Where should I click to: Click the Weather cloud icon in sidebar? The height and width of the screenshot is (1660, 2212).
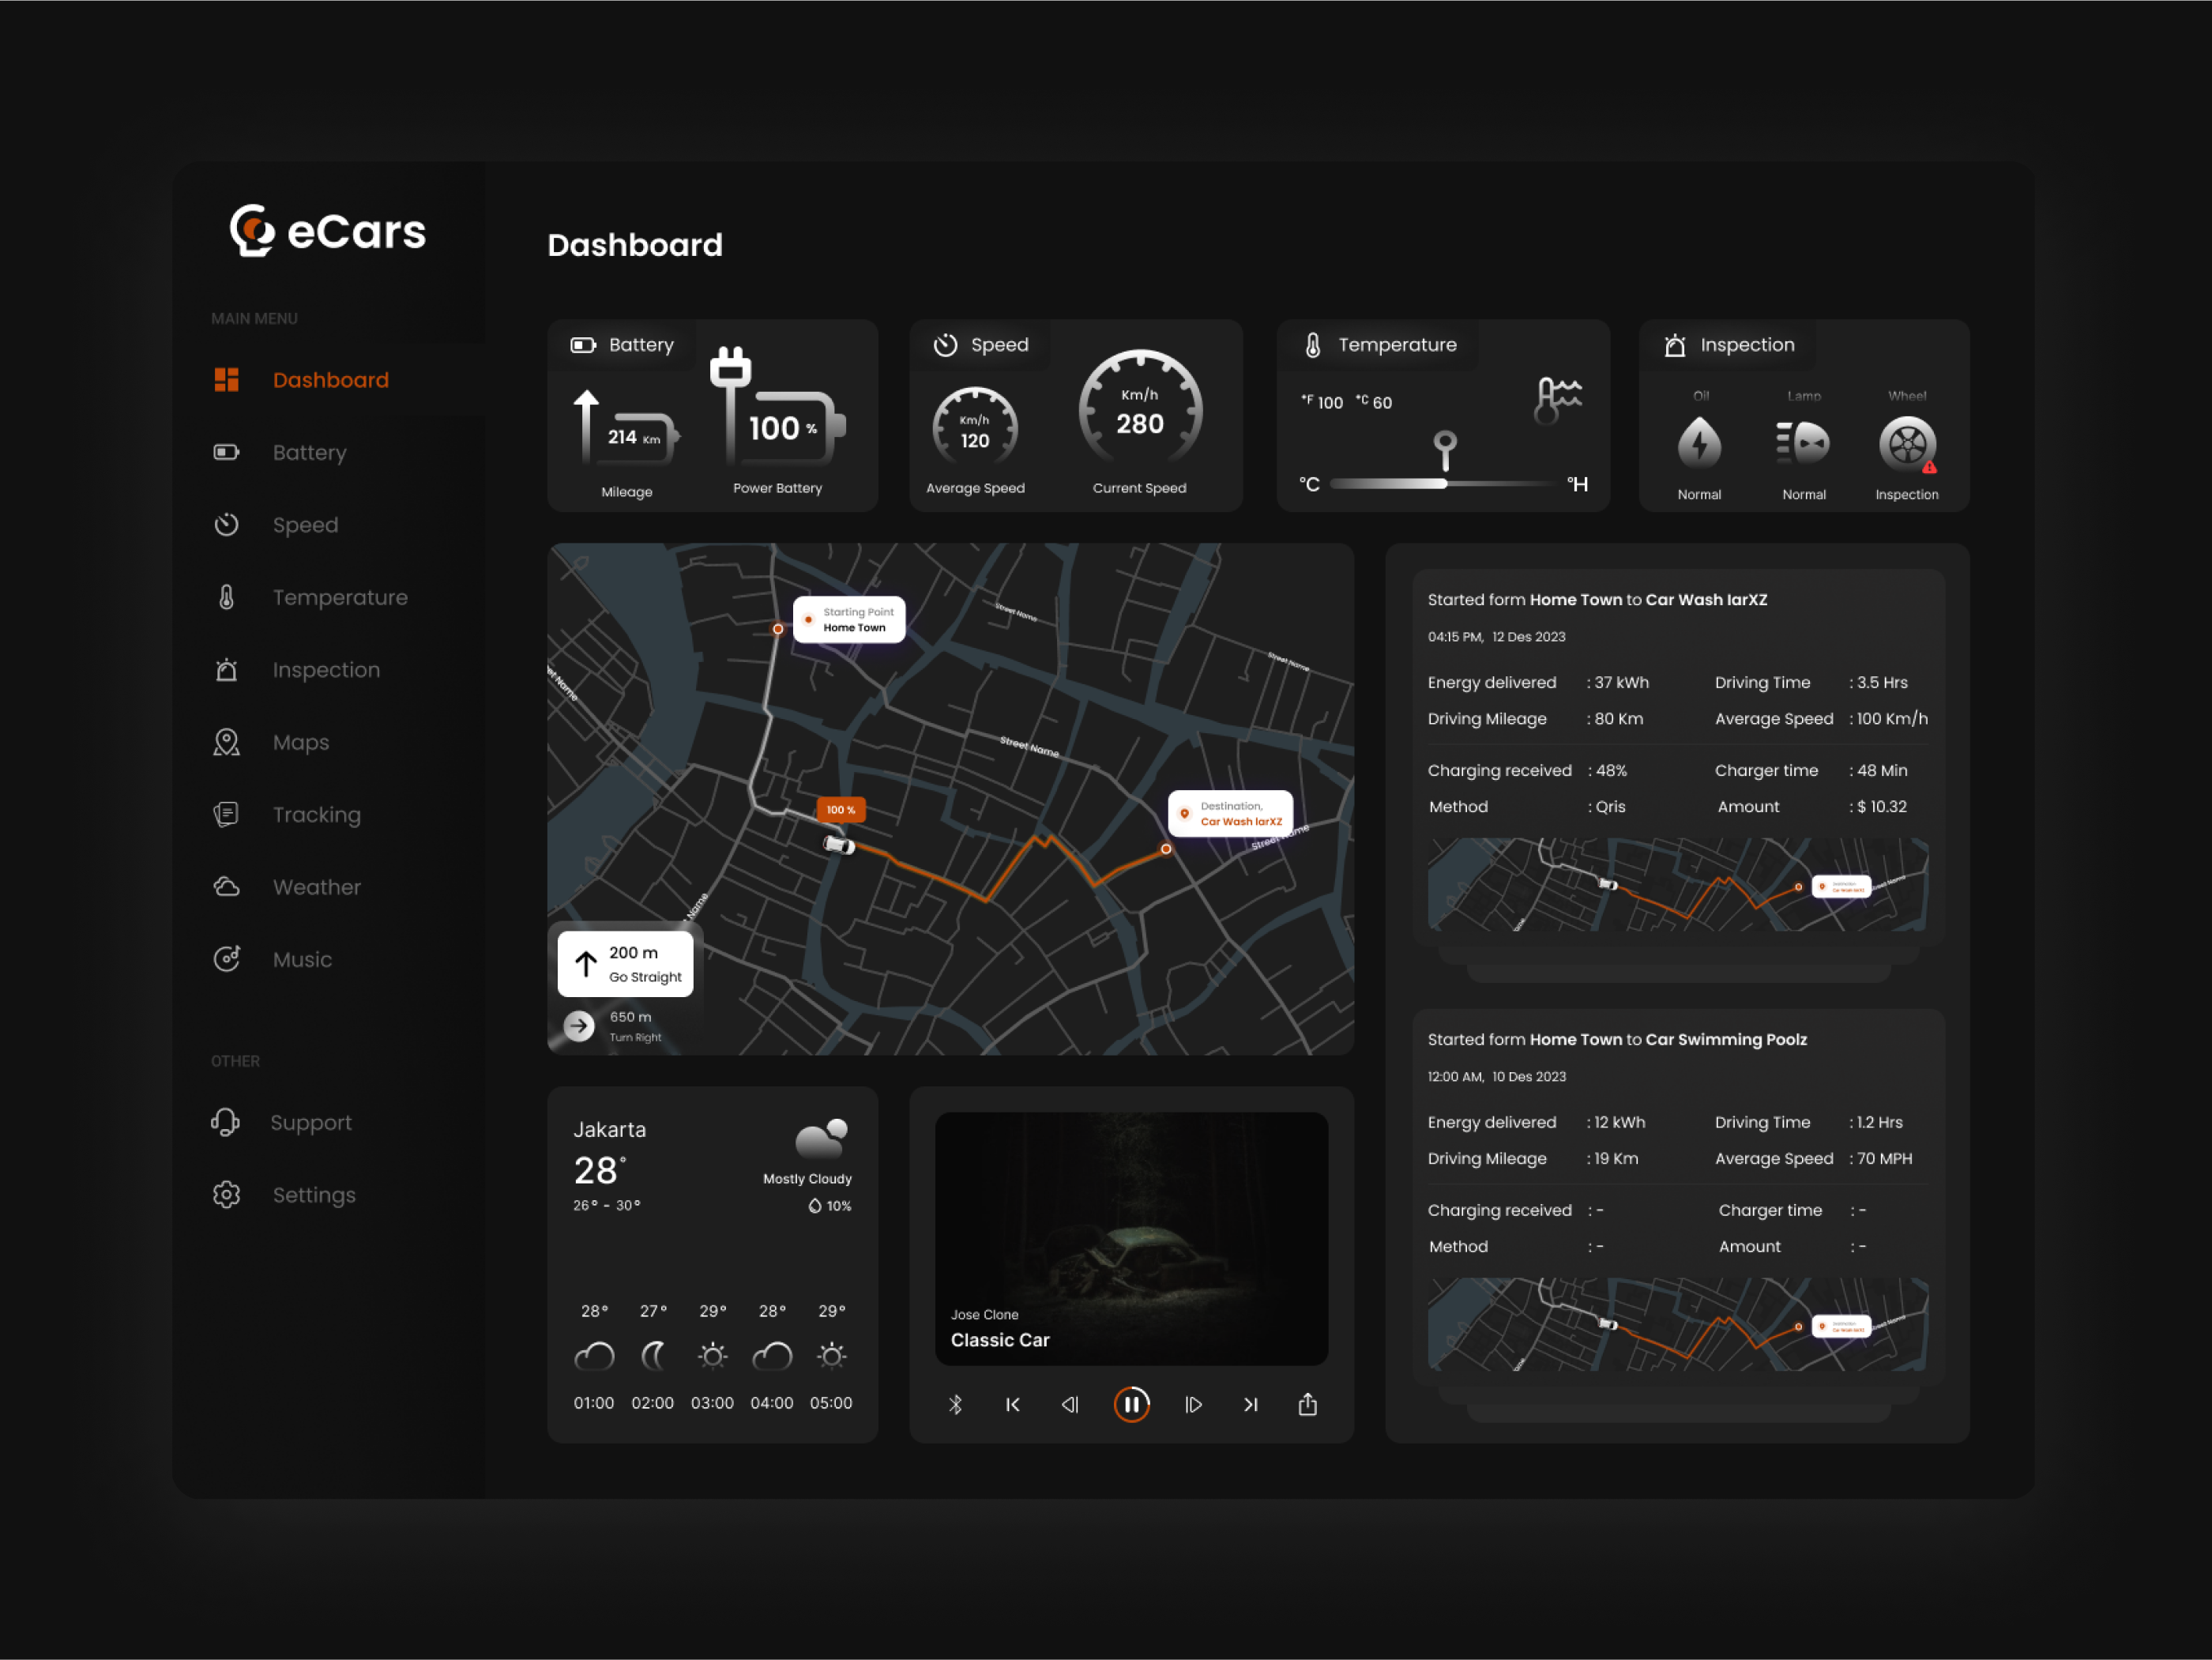[226, 886]
